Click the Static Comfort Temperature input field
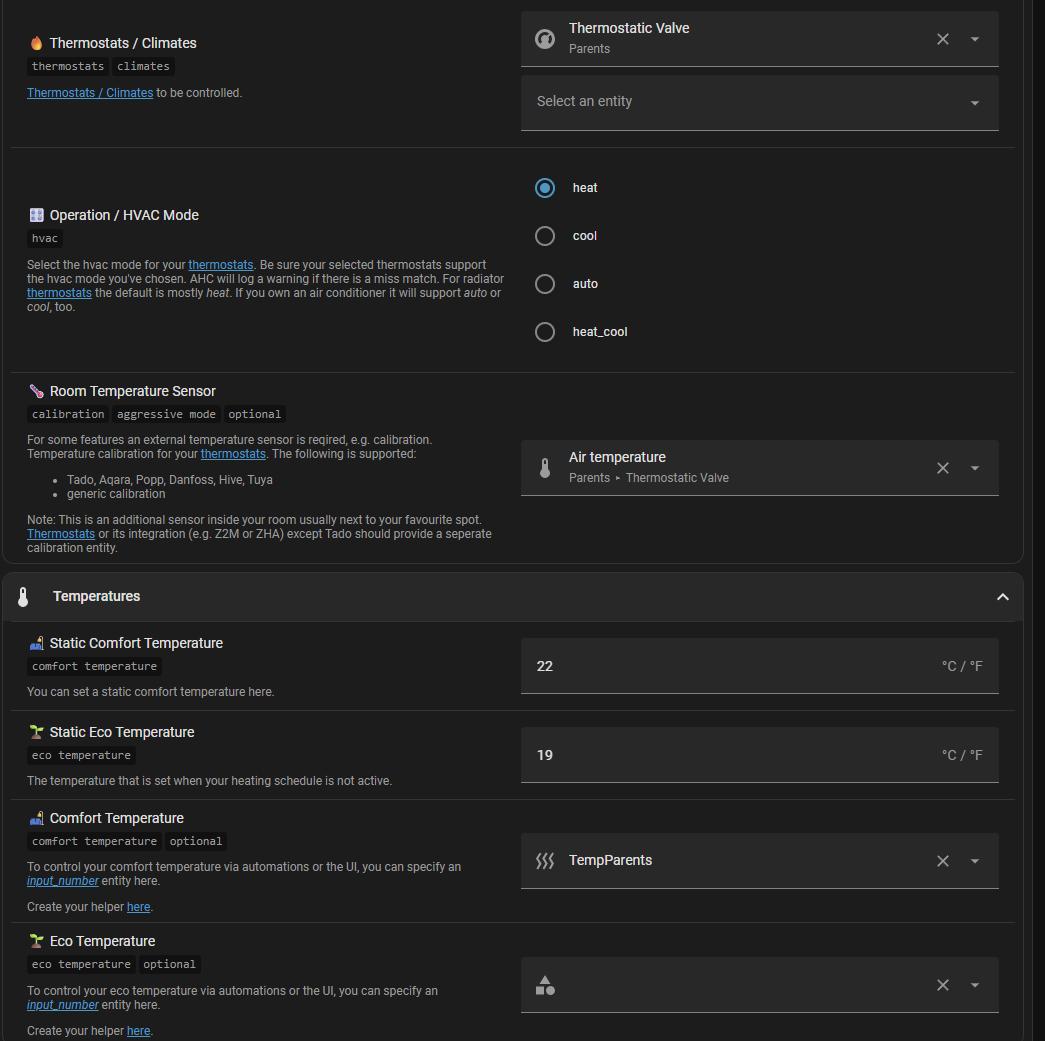This screenshot has width=1045, height=1041. click(x=730, y=666)
